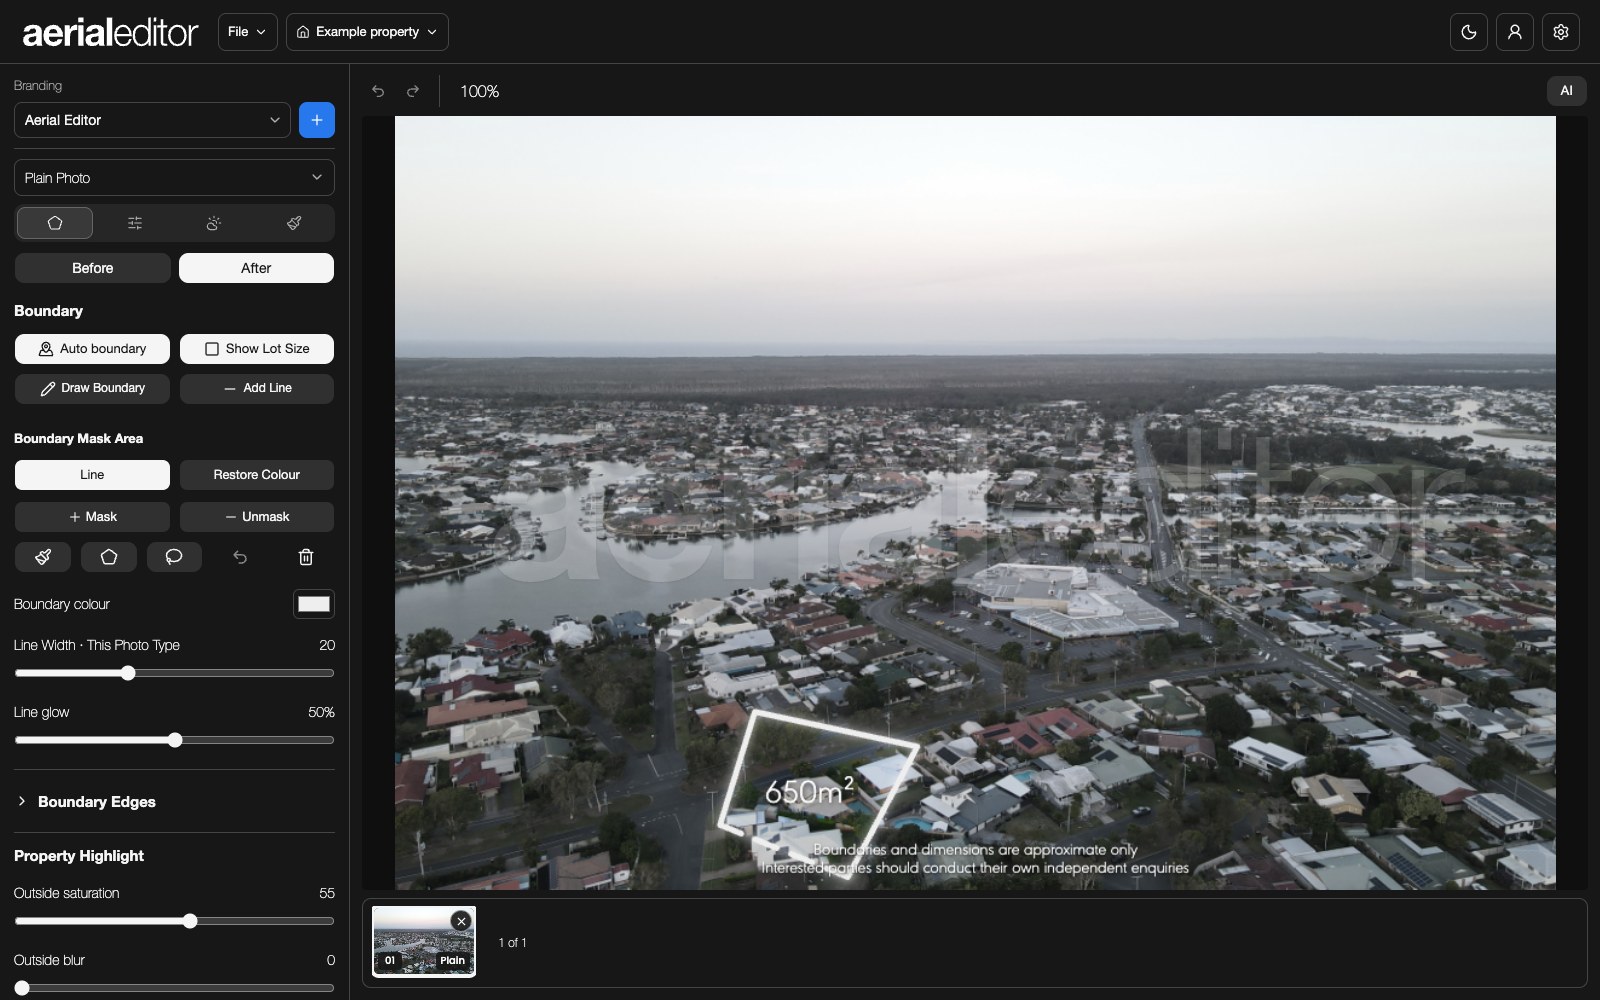Click the Outside blur slider handle
Viewport: 1600px width, 1000px height.
22,988
